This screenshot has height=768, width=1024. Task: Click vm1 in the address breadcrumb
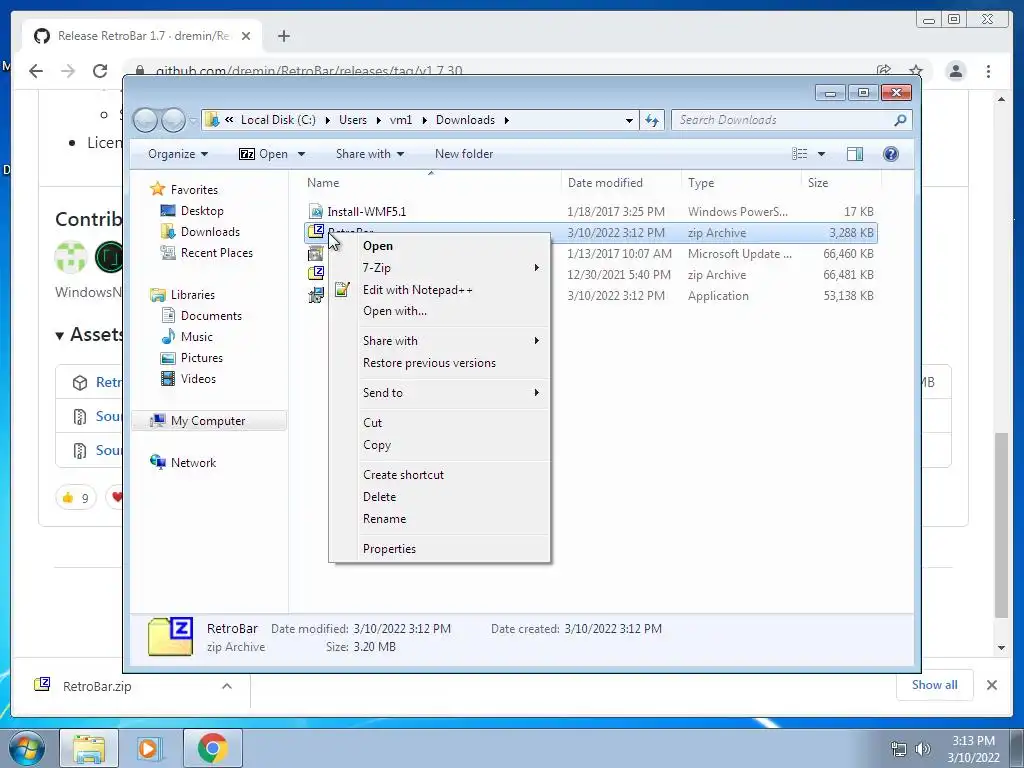pos(401,120)
